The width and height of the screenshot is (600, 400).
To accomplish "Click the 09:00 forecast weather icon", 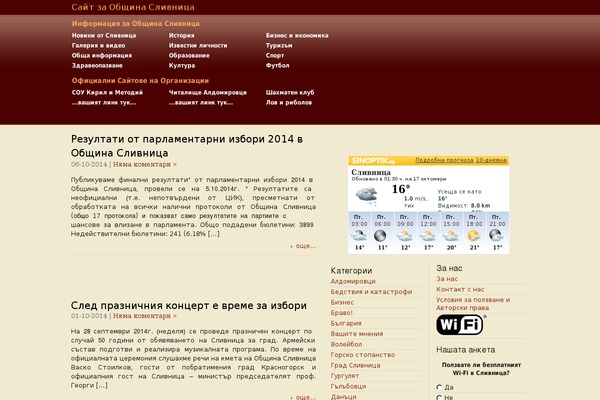I will (x=405, y=236).
